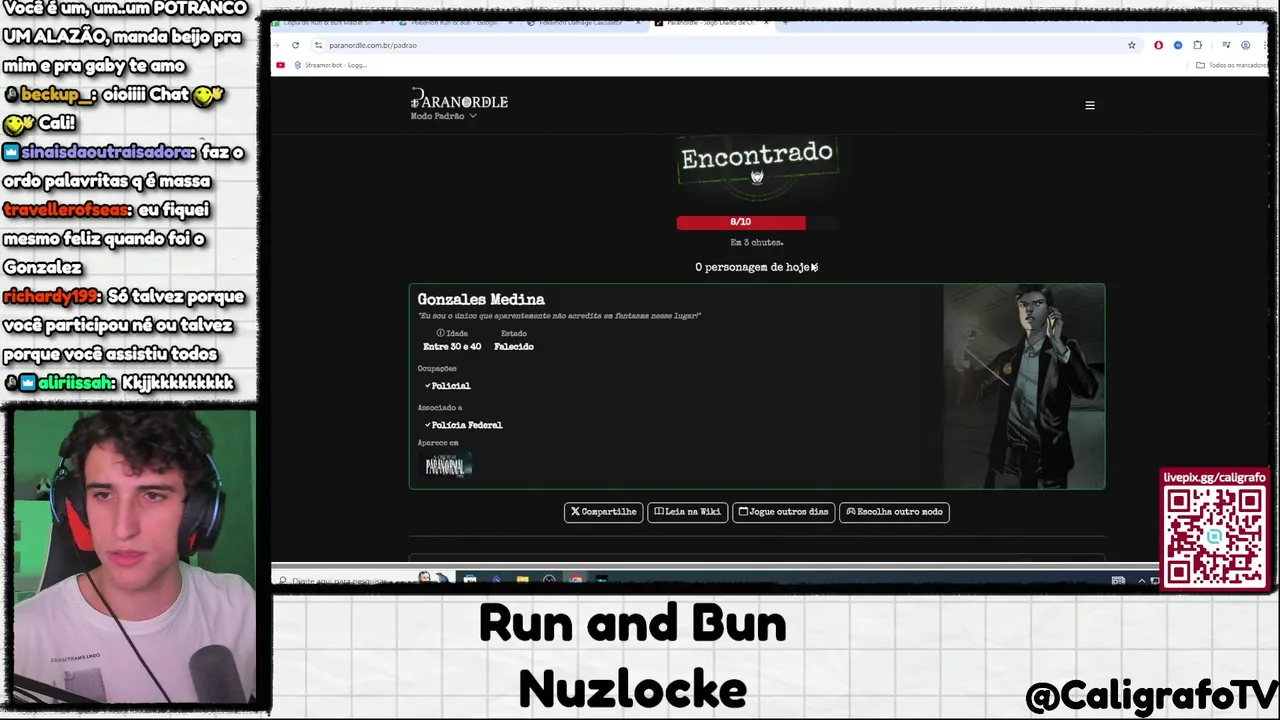Viewport: 1280px width, 720px height.
Task: Click Escolha outro modo button
Action: pos(894,512)
